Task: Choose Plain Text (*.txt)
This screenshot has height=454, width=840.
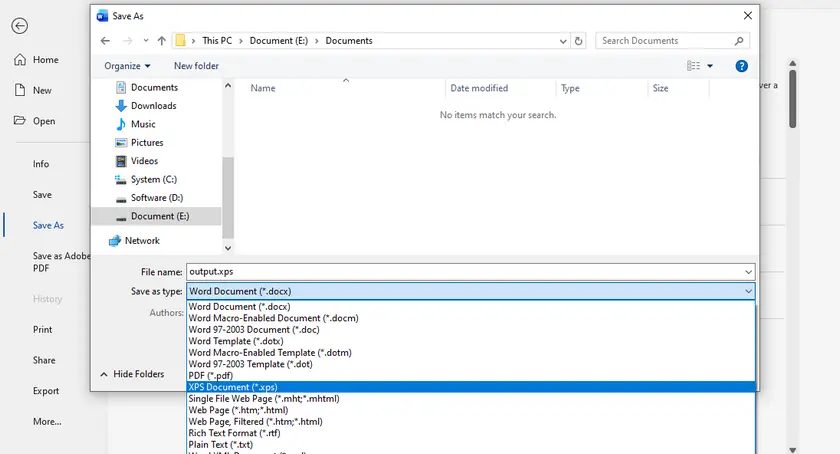Action: (x=471, y=445)
